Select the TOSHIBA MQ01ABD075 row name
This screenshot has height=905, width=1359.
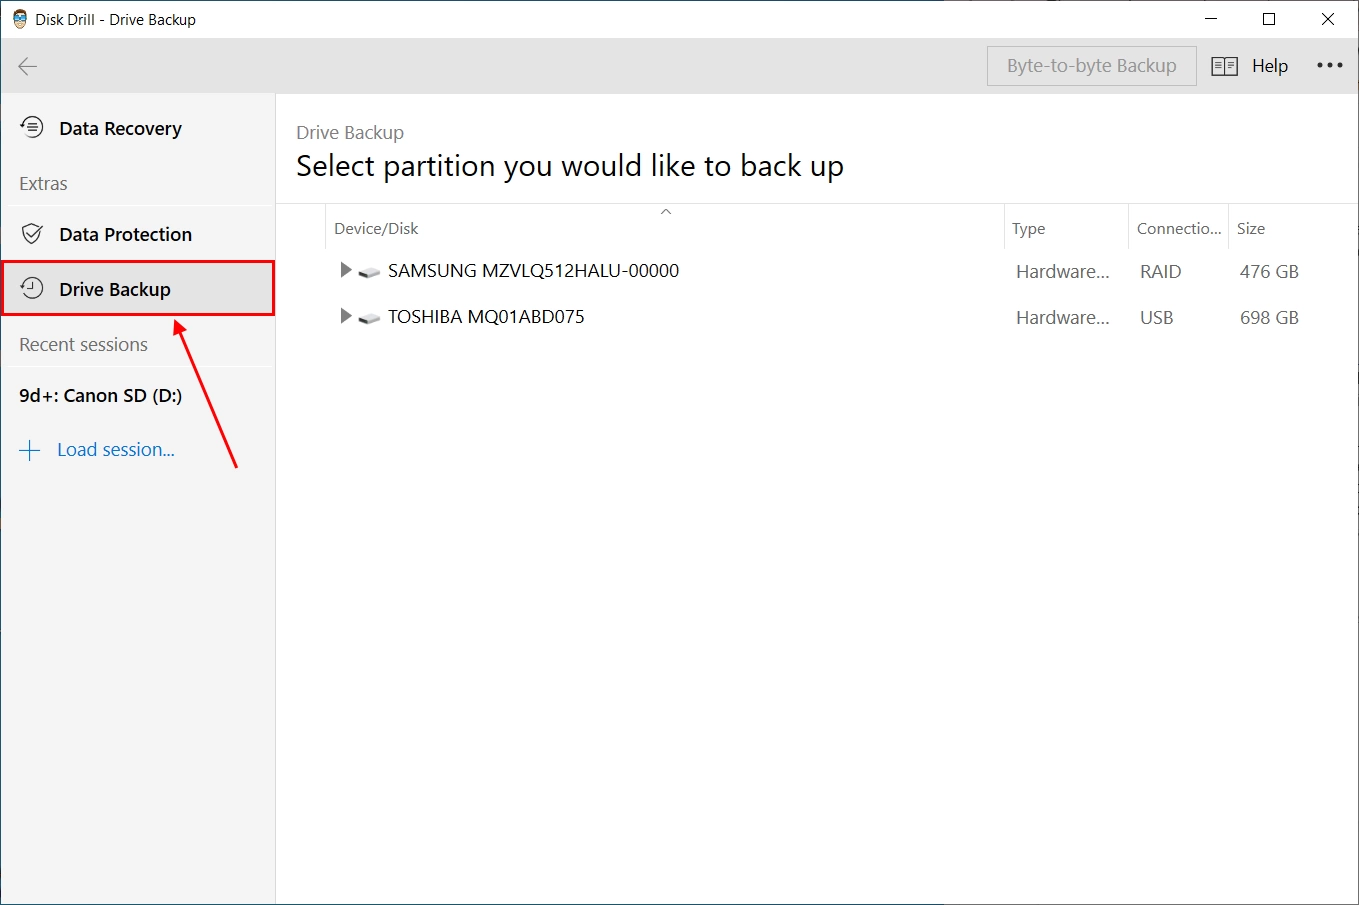click(486, 317)
